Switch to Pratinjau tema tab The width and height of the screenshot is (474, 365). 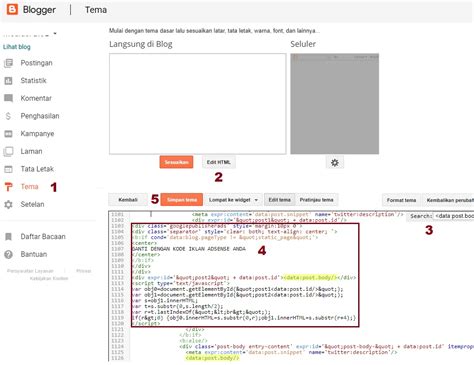316,200
